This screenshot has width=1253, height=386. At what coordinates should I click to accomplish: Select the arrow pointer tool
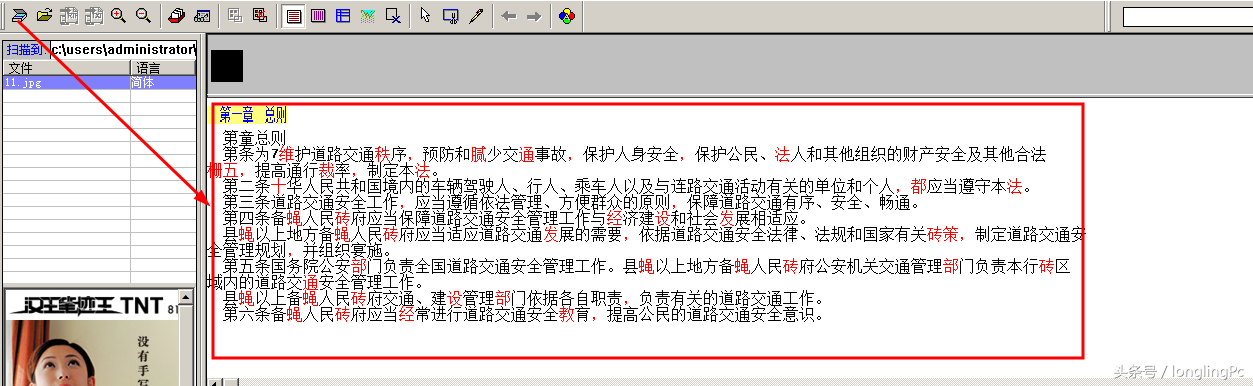coord(426,16)
